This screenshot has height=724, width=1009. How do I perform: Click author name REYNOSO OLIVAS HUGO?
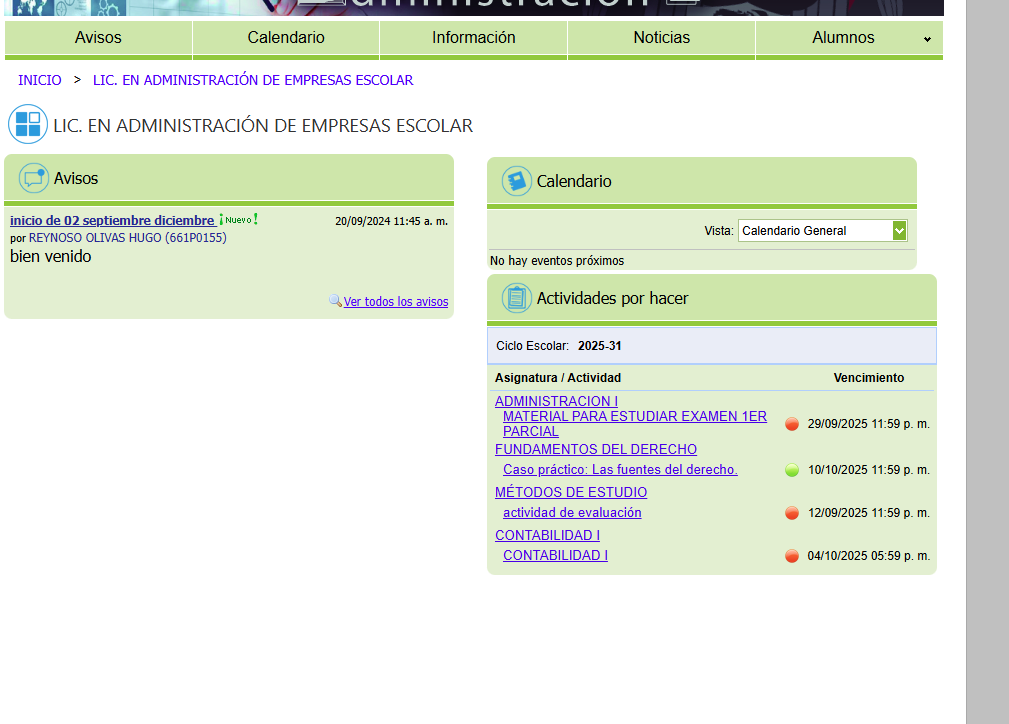(127, 237)
